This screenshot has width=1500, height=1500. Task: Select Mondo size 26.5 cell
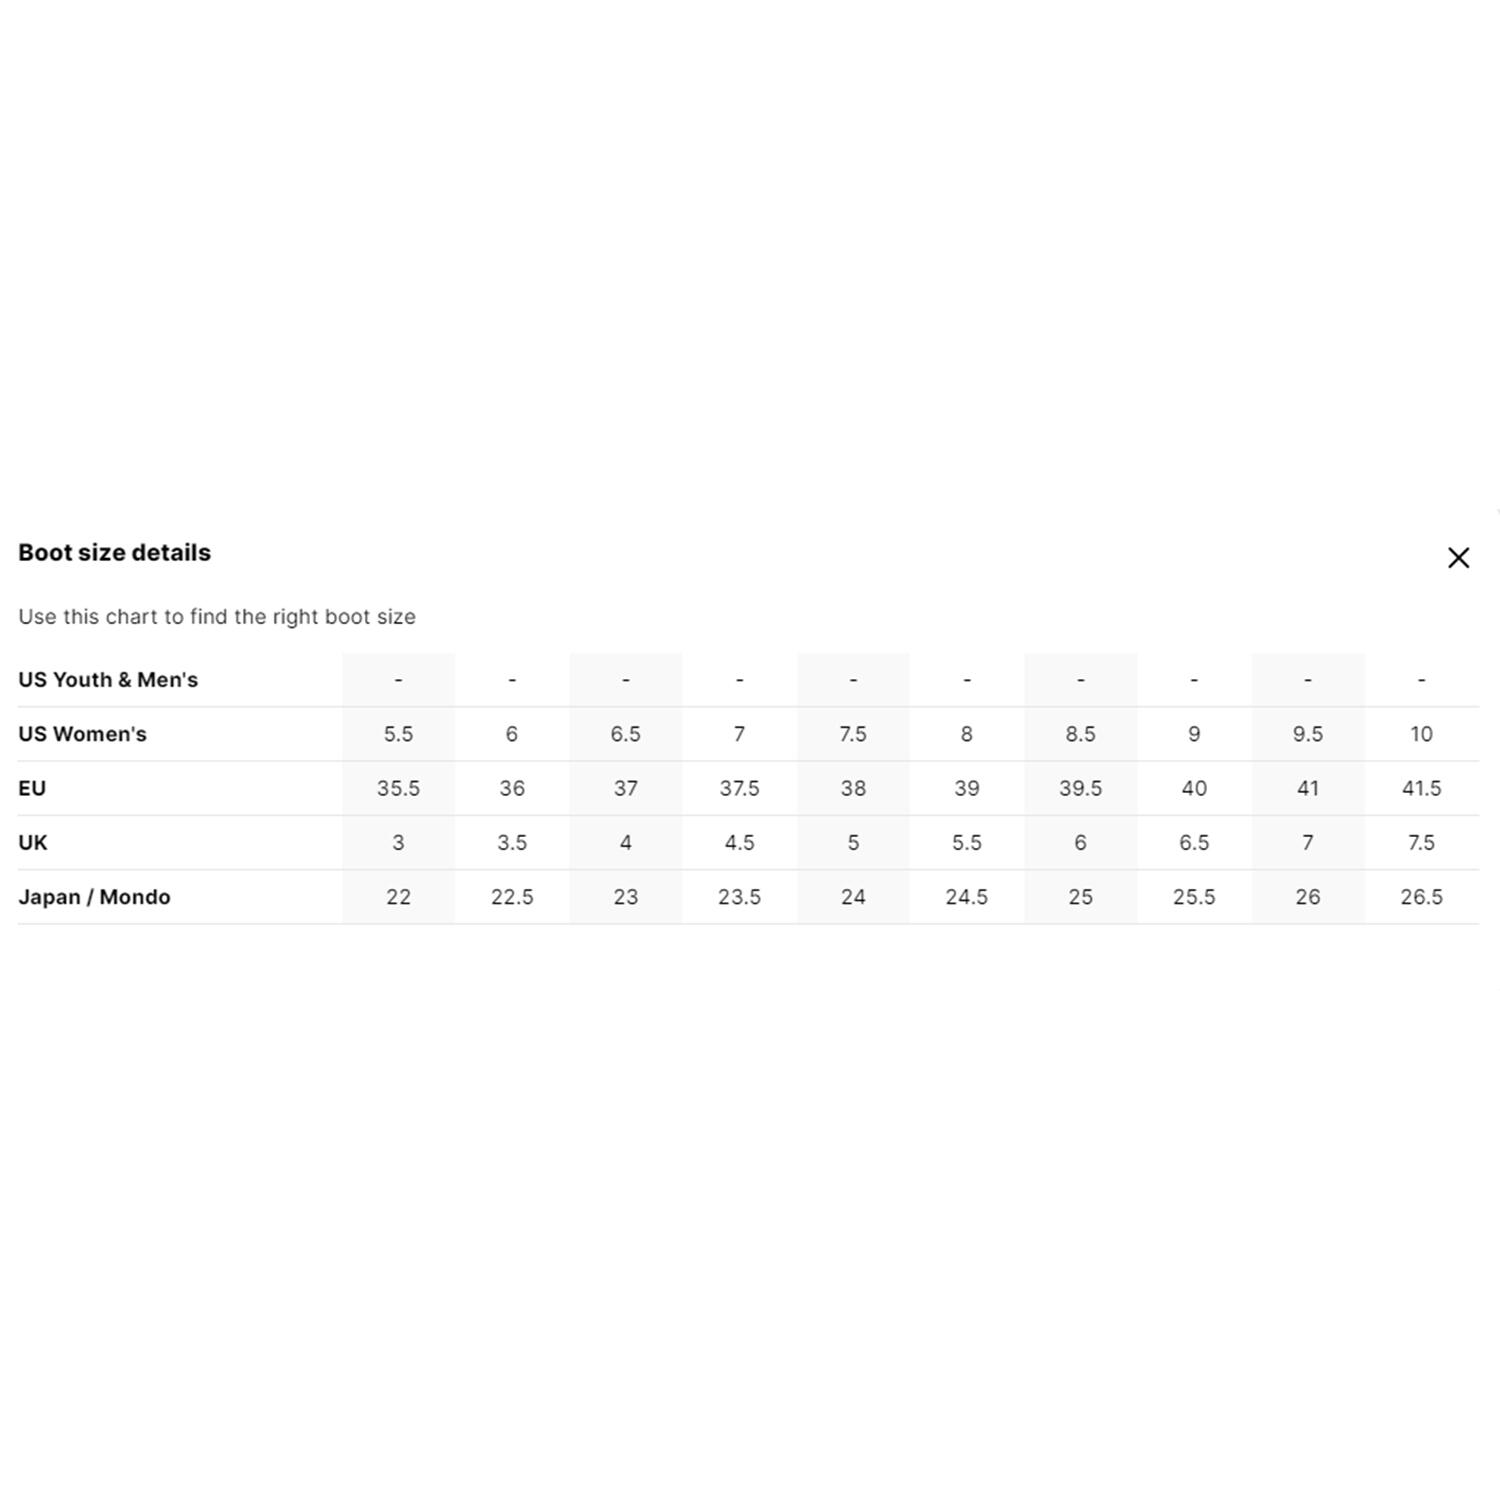click(x=1421, y=897)
